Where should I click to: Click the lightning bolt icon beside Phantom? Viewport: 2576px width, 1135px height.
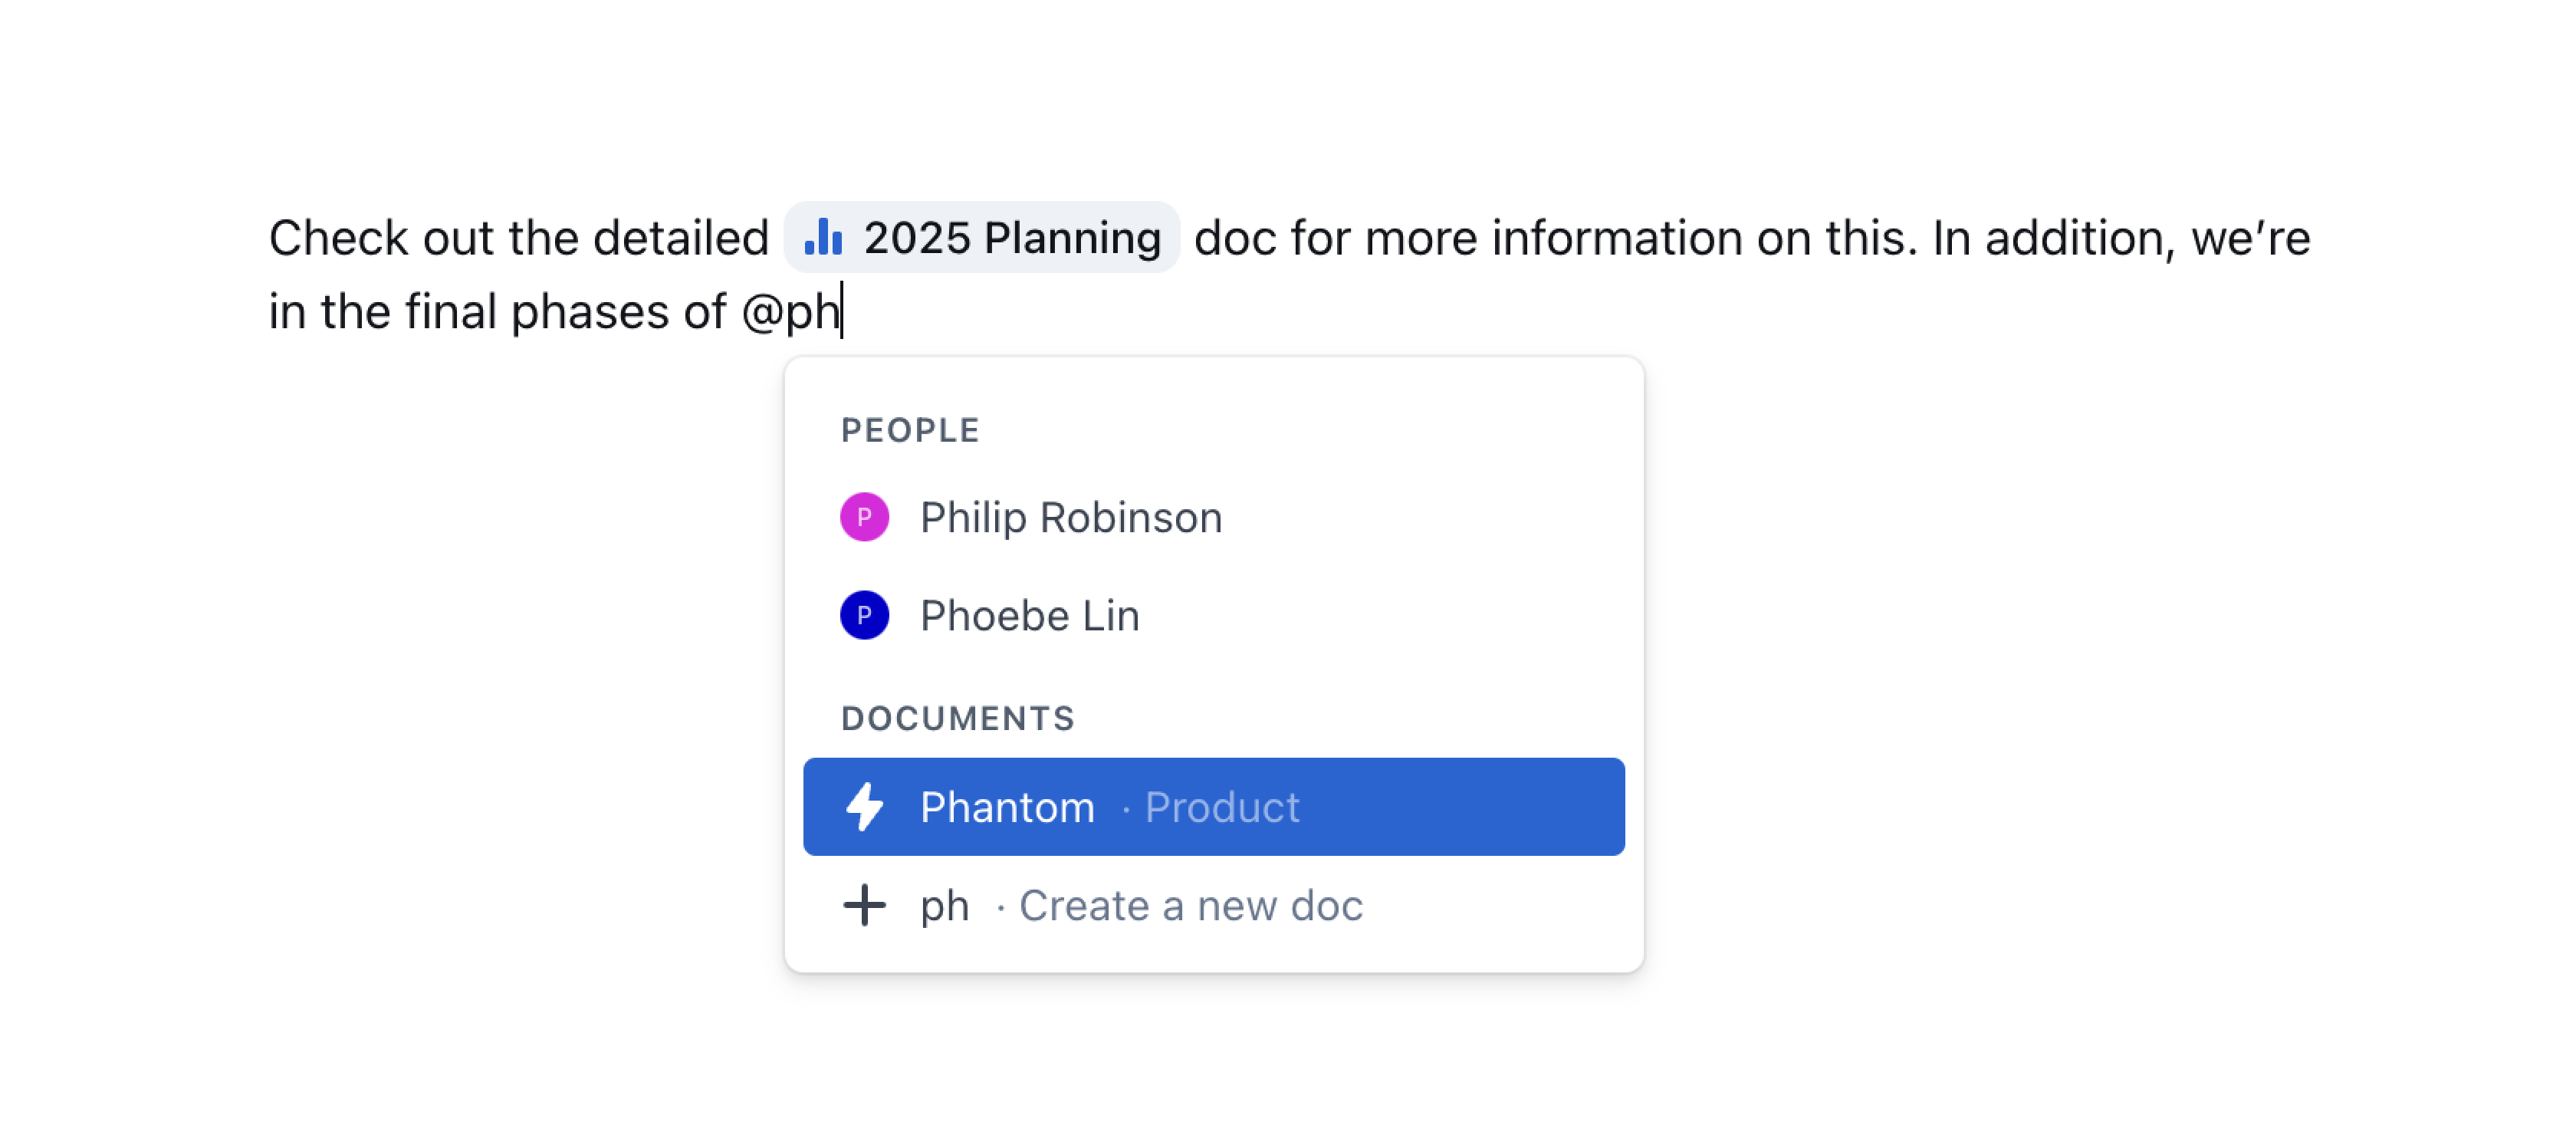pos(864,807)
